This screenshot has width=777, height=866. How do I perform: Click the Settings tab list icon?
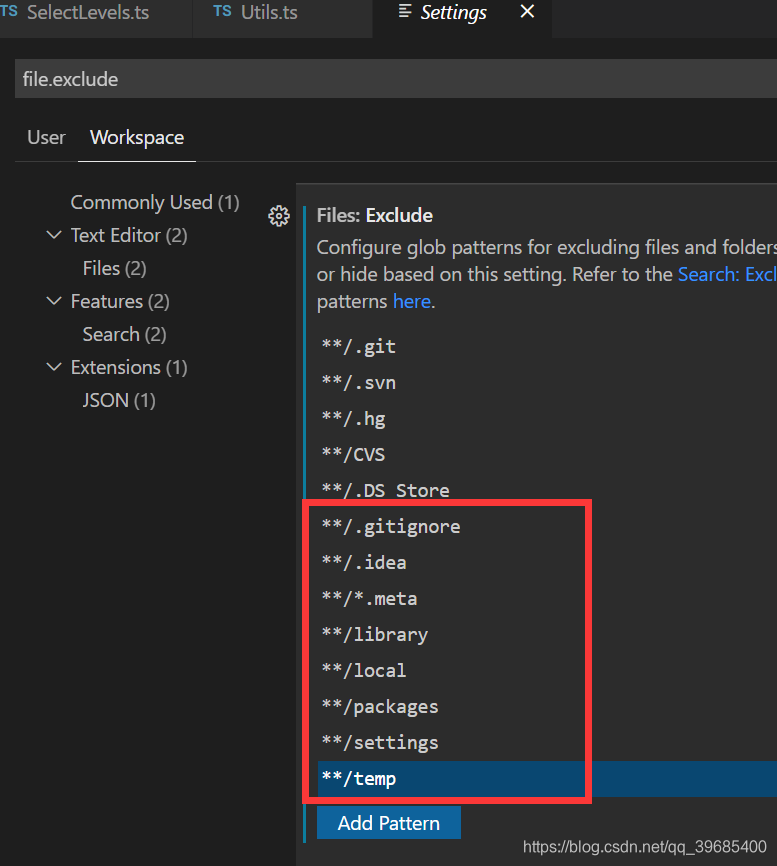pyautogui.click(x=405, y=12)
